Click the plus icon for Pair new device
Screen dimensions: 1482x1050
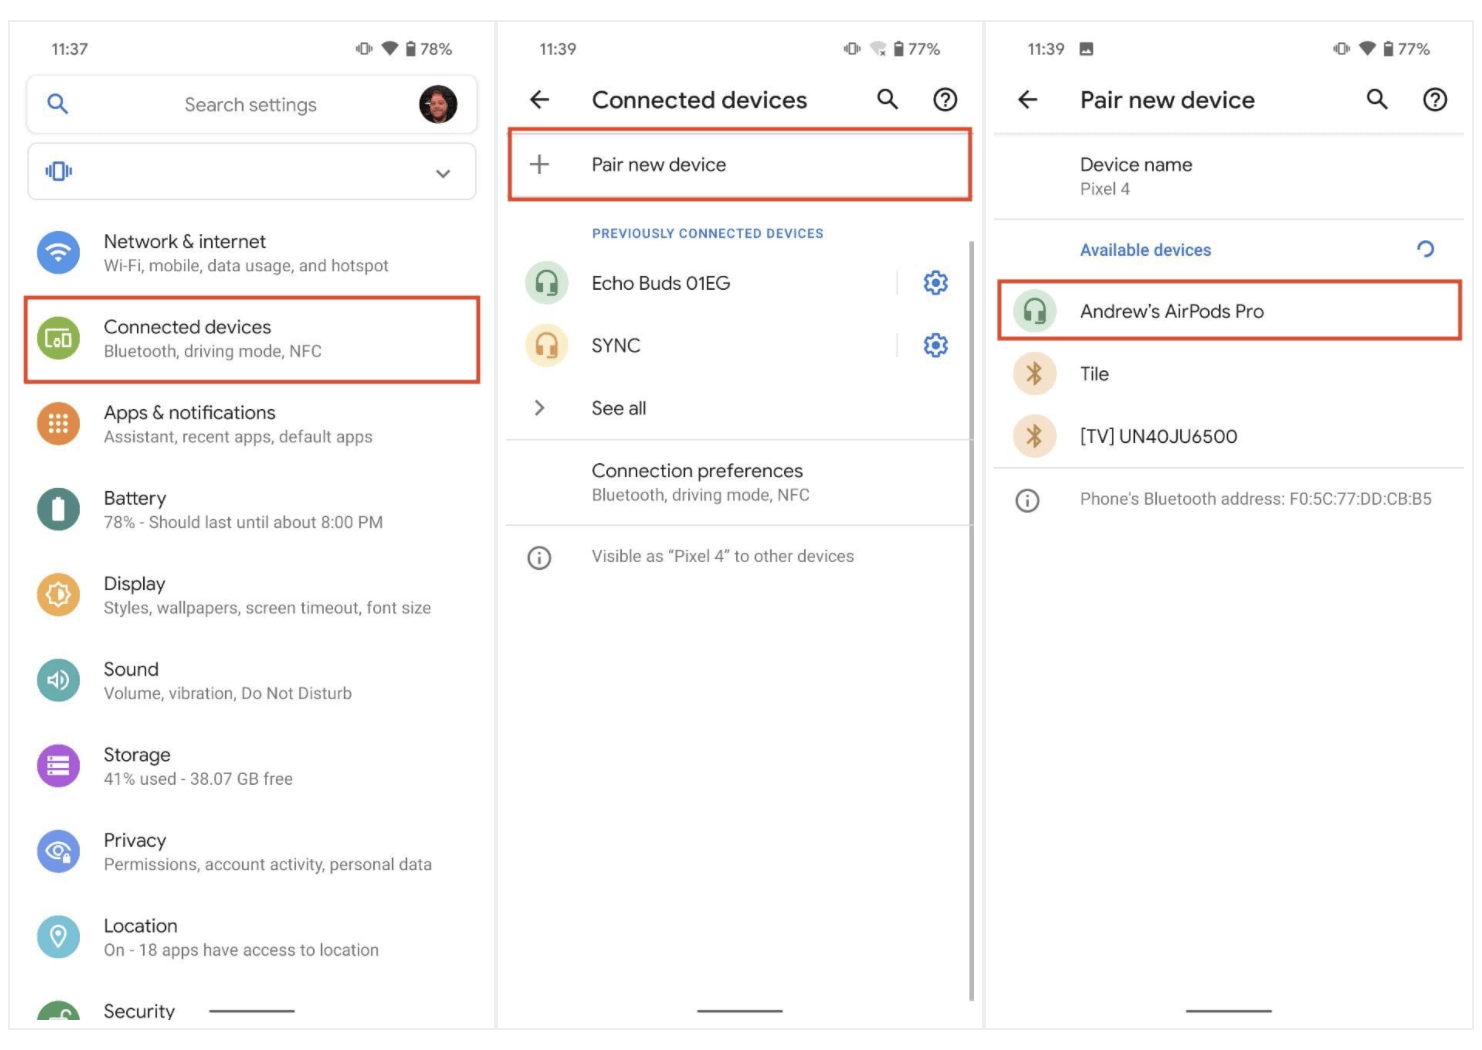pyautogui.click(x=540, y=165)
